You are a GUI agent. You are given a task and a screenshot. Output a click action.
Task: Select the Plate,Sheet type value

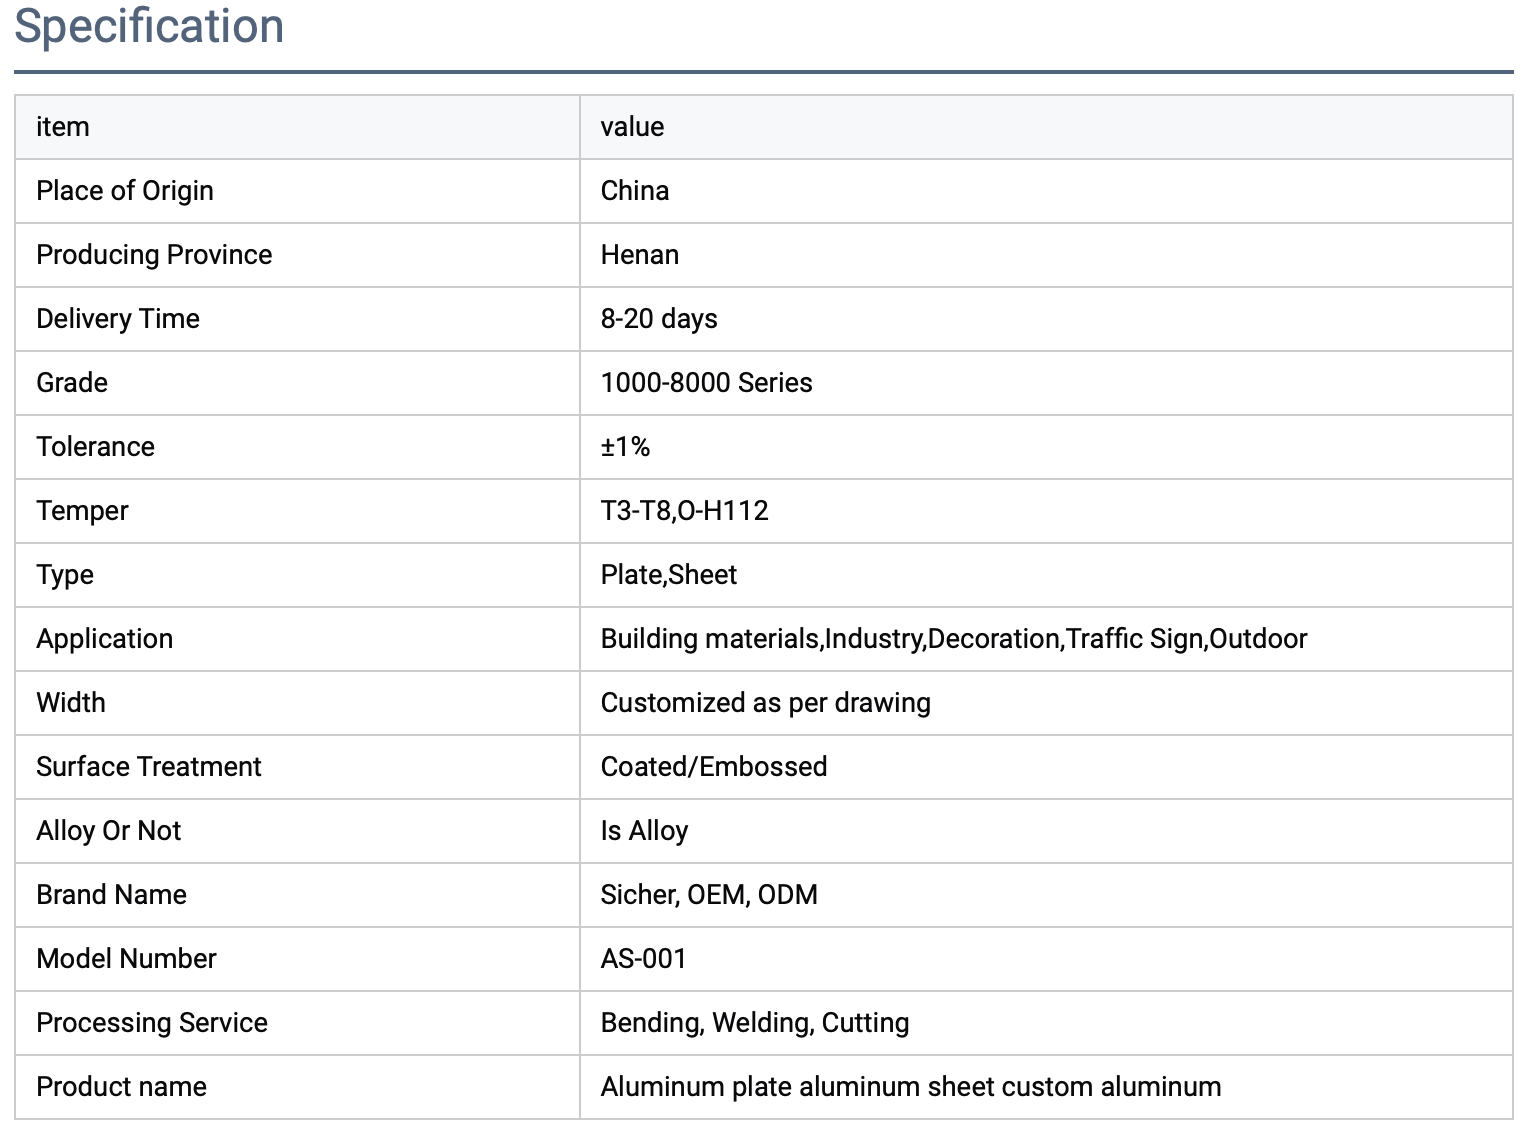click(x=668, y=575)
